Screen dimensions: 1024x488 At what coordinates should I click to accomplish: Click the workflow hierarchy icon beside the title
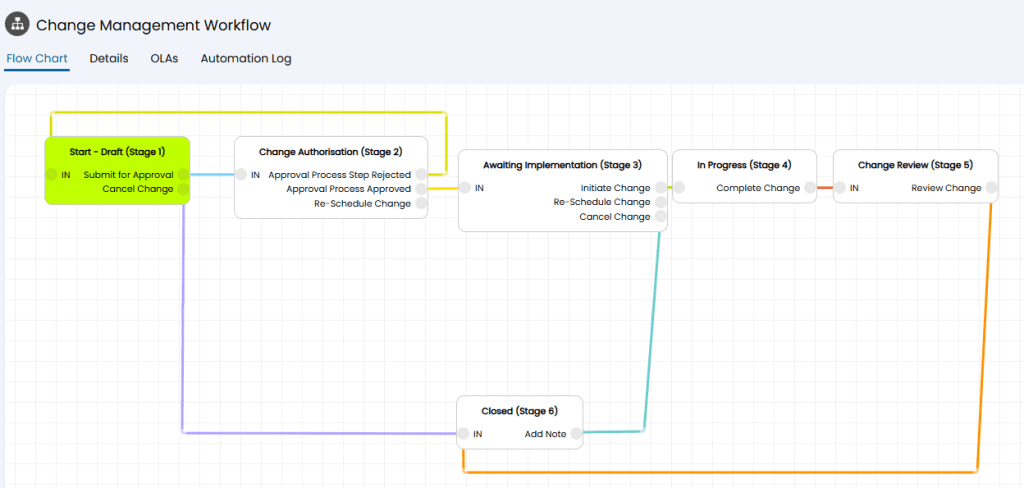[17, 25]
